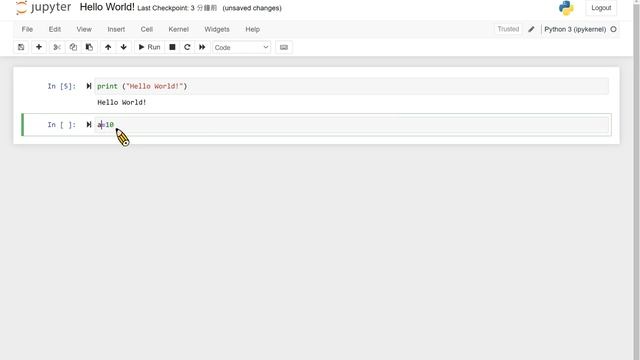Open the Cell menu
The height and width of the screenshot is (360, 640).
147,29
